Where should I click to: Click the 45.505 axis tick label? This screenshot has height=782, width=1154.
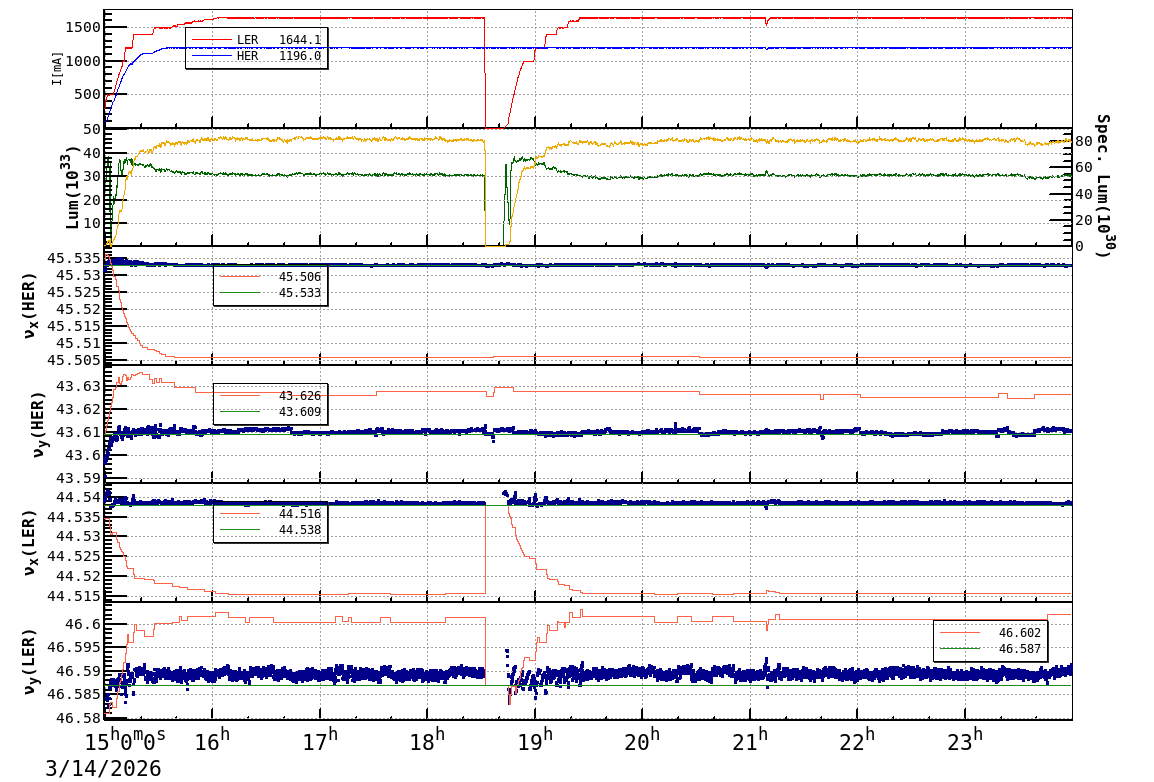click(74, 360)
